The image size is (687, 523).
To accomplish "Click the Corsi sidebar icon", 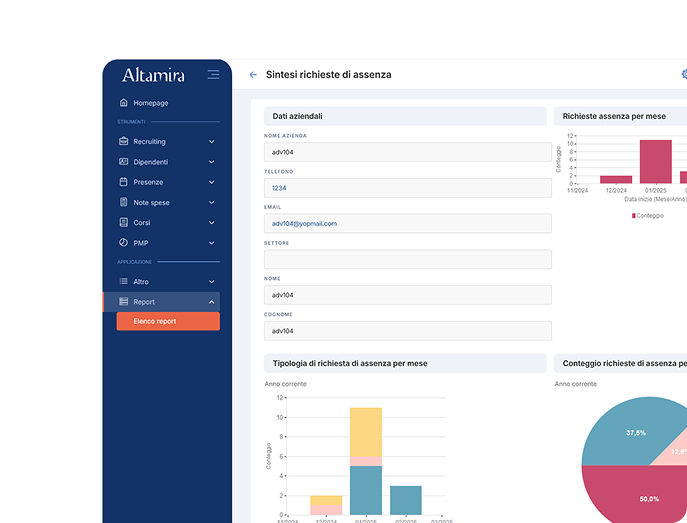I will (x=123, y=223).
